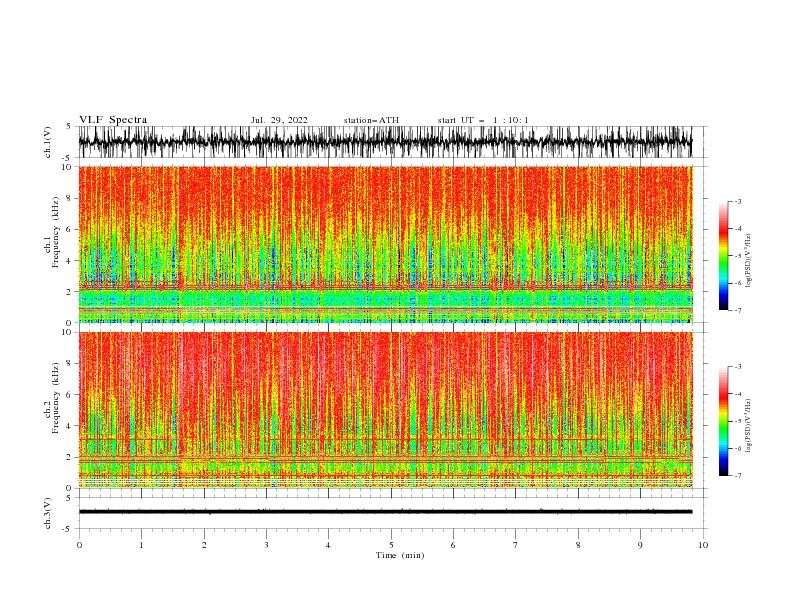Click time axis tick label "5" under Time axis

391,545
